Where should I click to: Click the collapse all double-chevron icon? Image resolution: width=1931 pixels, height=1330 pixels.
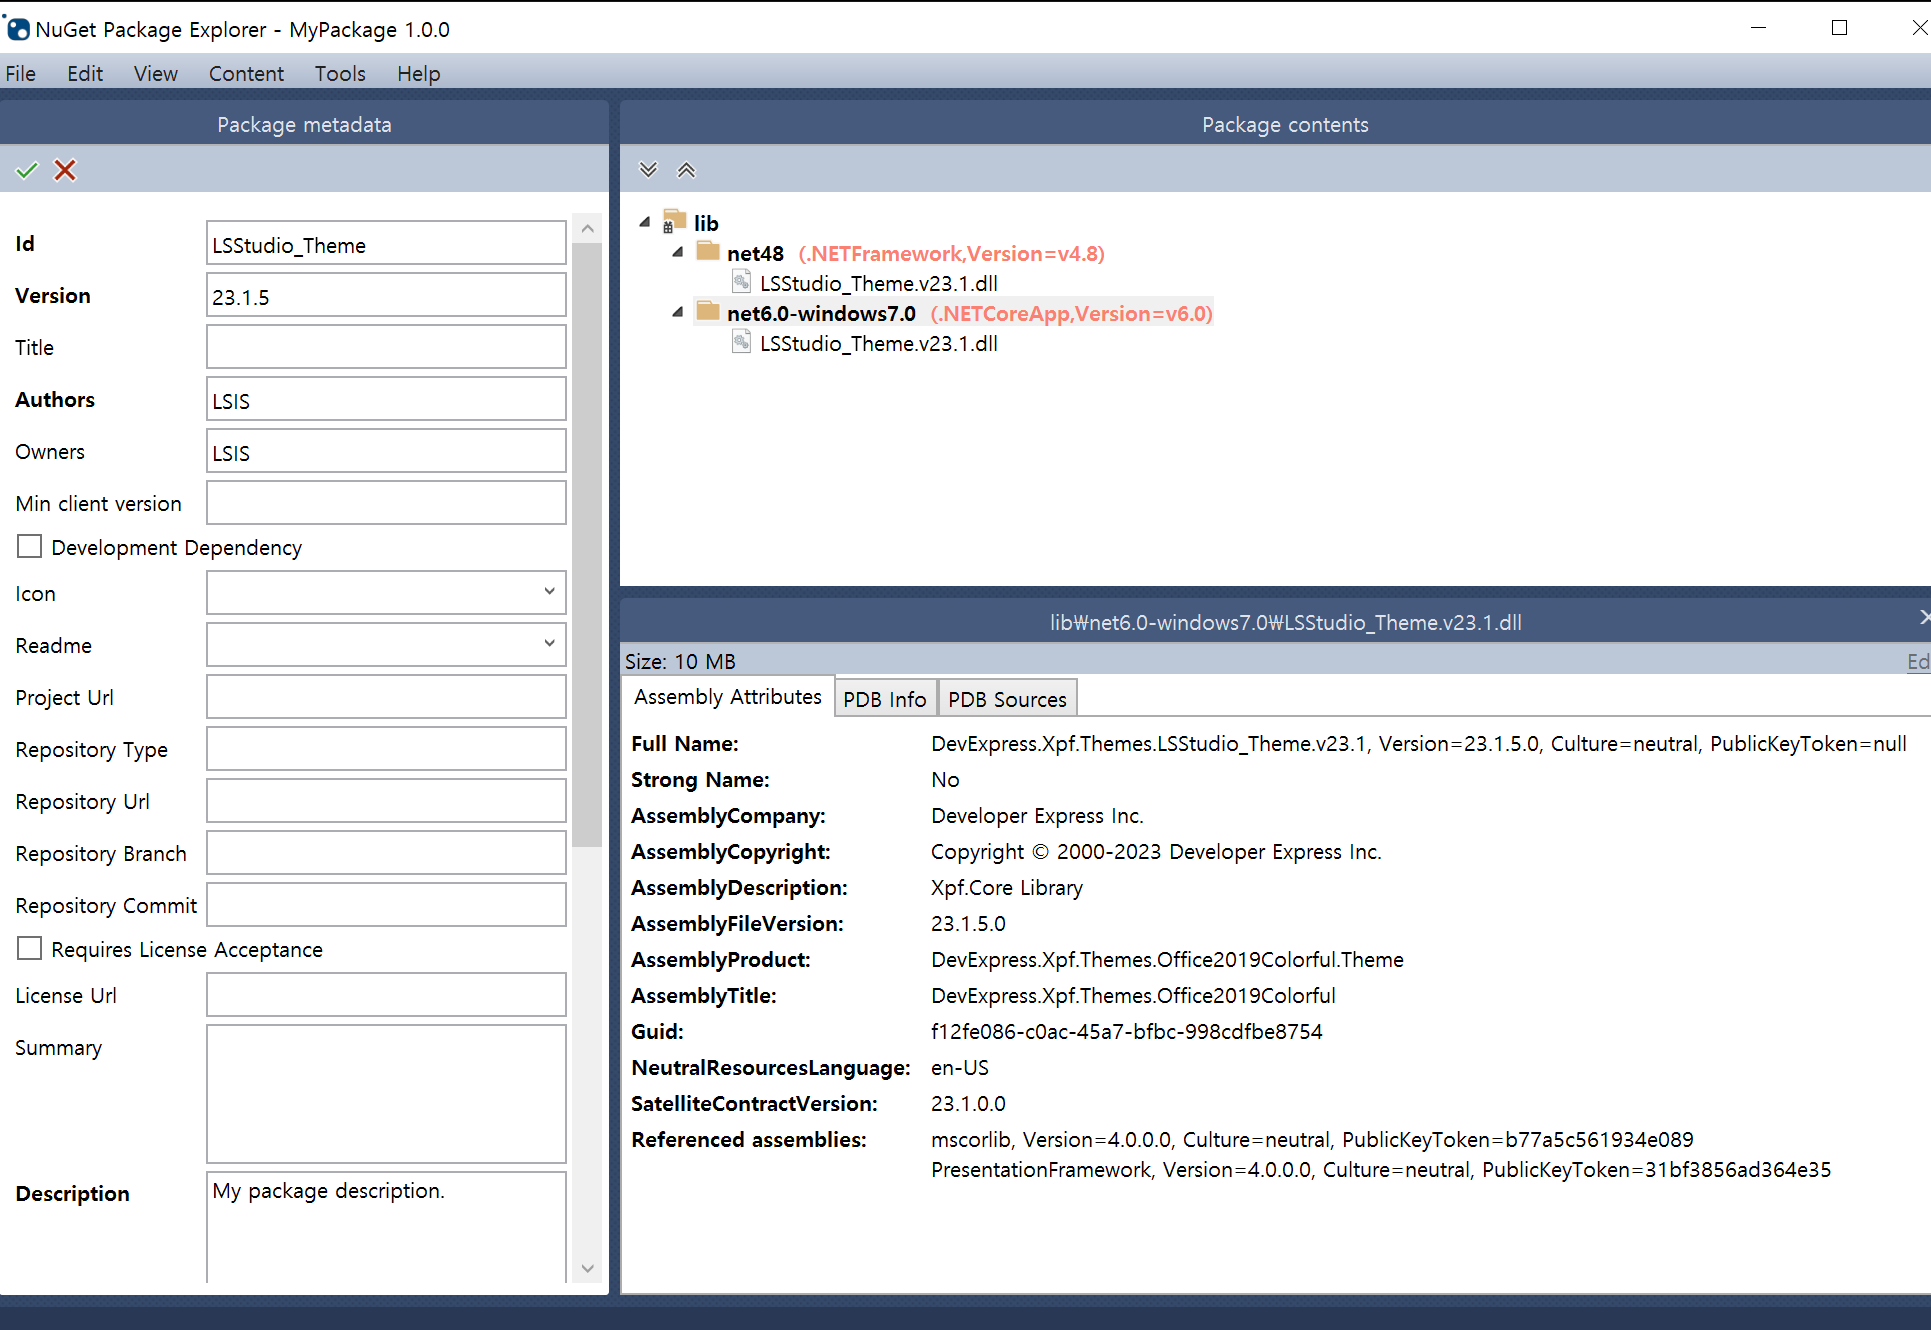pos(686,170)
